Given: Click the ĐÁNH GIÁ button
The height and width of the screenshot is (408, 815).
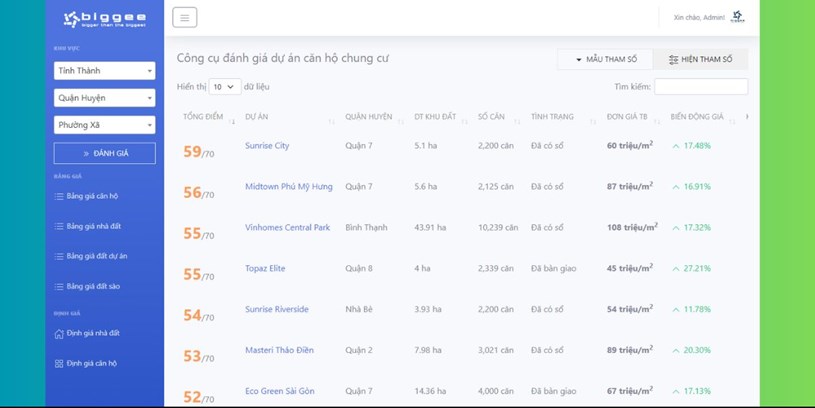Looking at the screenshot, I should pos(104,153).
